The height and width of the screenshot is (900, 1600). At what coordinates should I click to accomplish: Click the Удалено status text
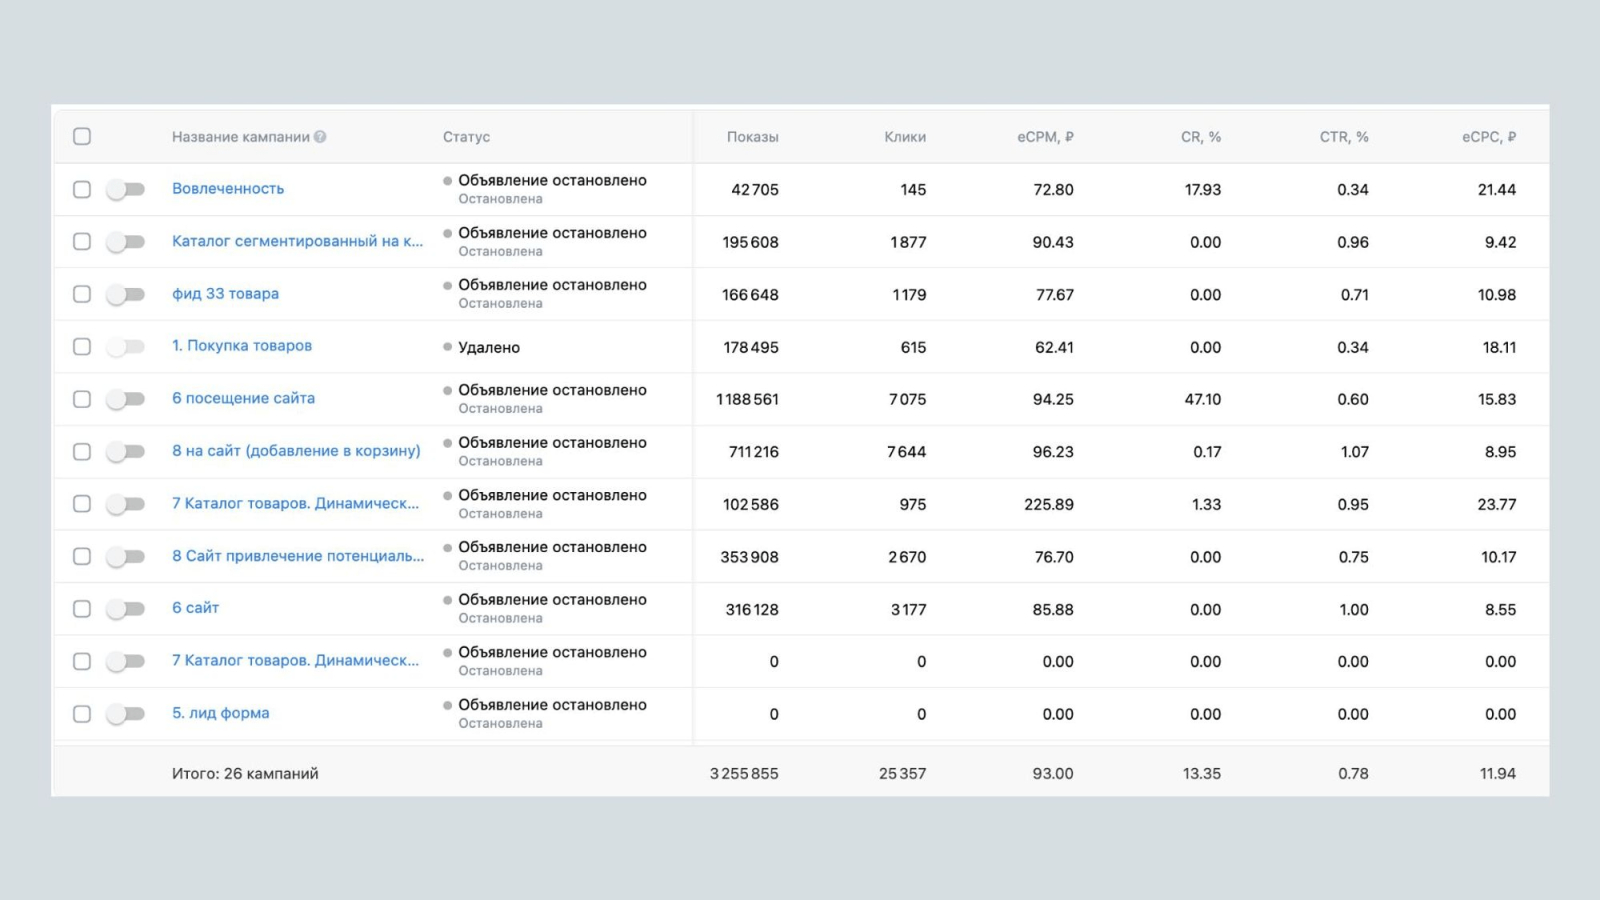(x=489, y=348)
